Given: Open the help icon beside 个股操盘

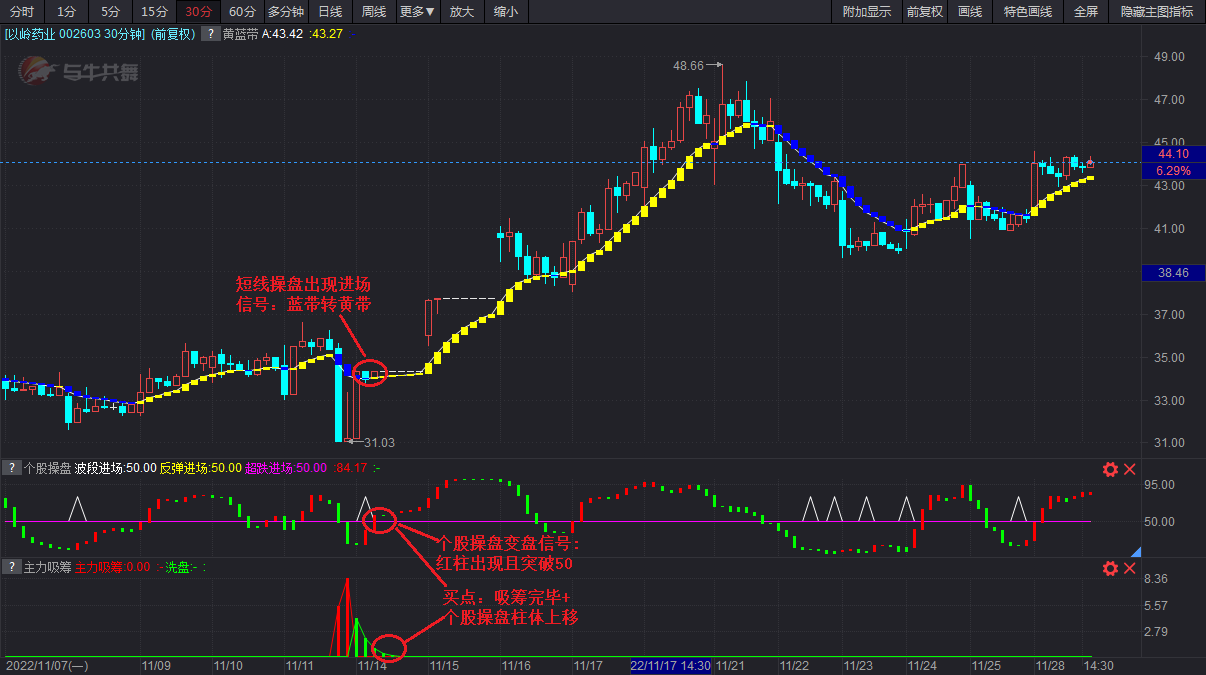Looking at the screenshot, I should click(x=10, y=468).
